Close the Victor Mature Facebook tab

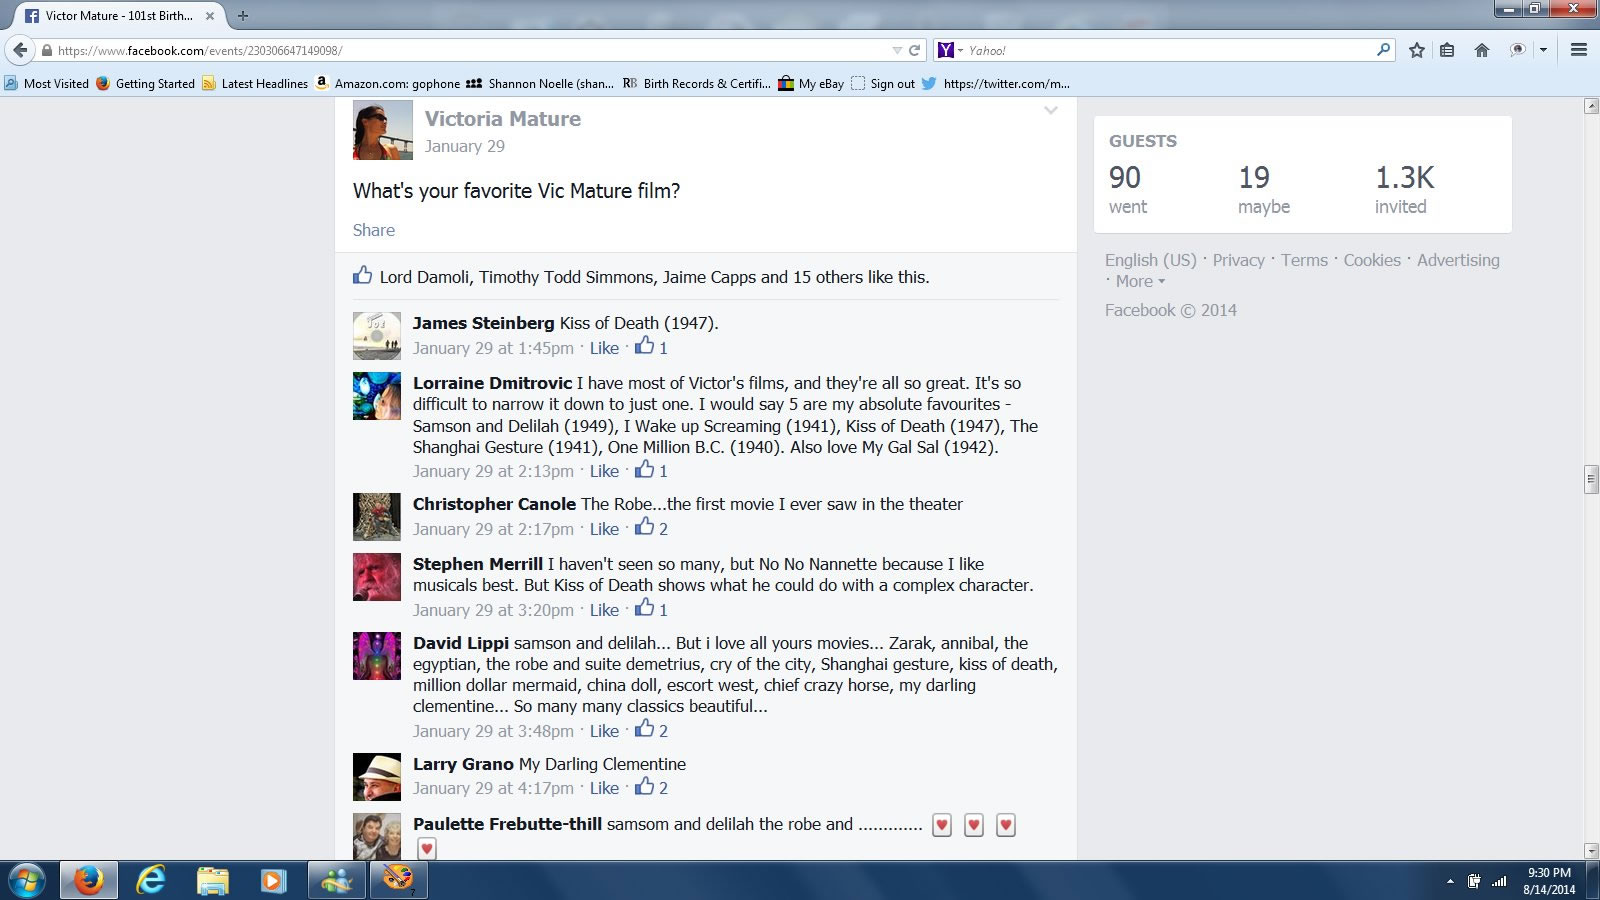coord(210,16)
